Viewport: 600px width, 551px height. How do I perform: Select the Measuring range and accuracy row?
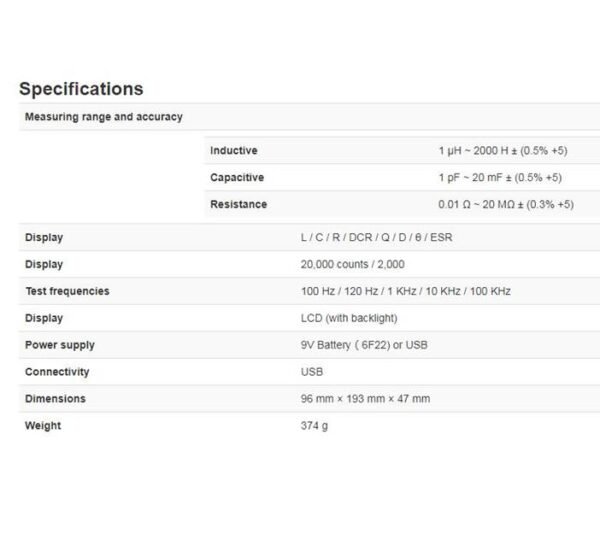tap(103, 117)
